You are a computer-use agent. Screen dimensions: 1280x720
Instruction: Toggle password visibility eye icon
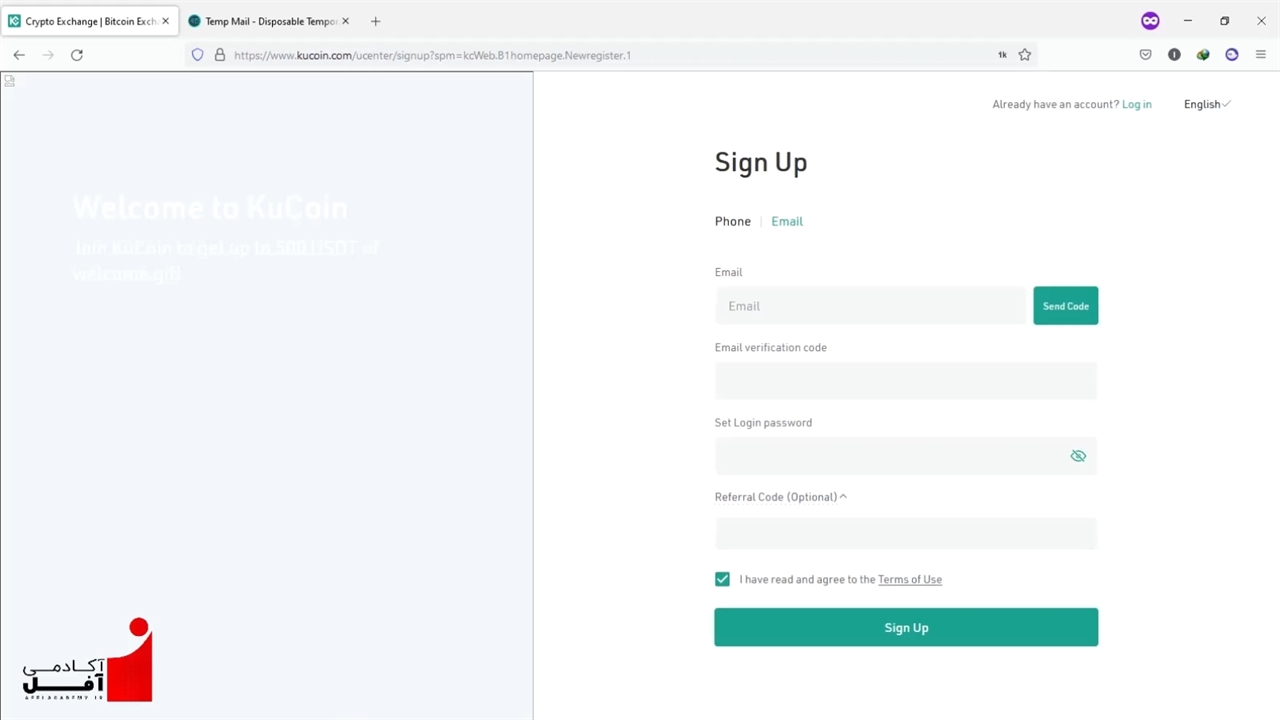tap(1078, 456)
